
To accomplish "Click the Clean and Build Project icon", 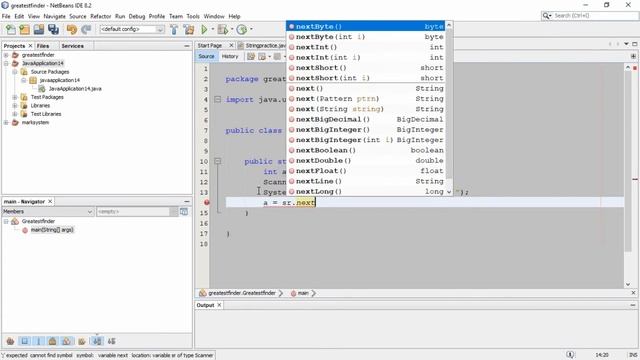I will pos(189,29).
